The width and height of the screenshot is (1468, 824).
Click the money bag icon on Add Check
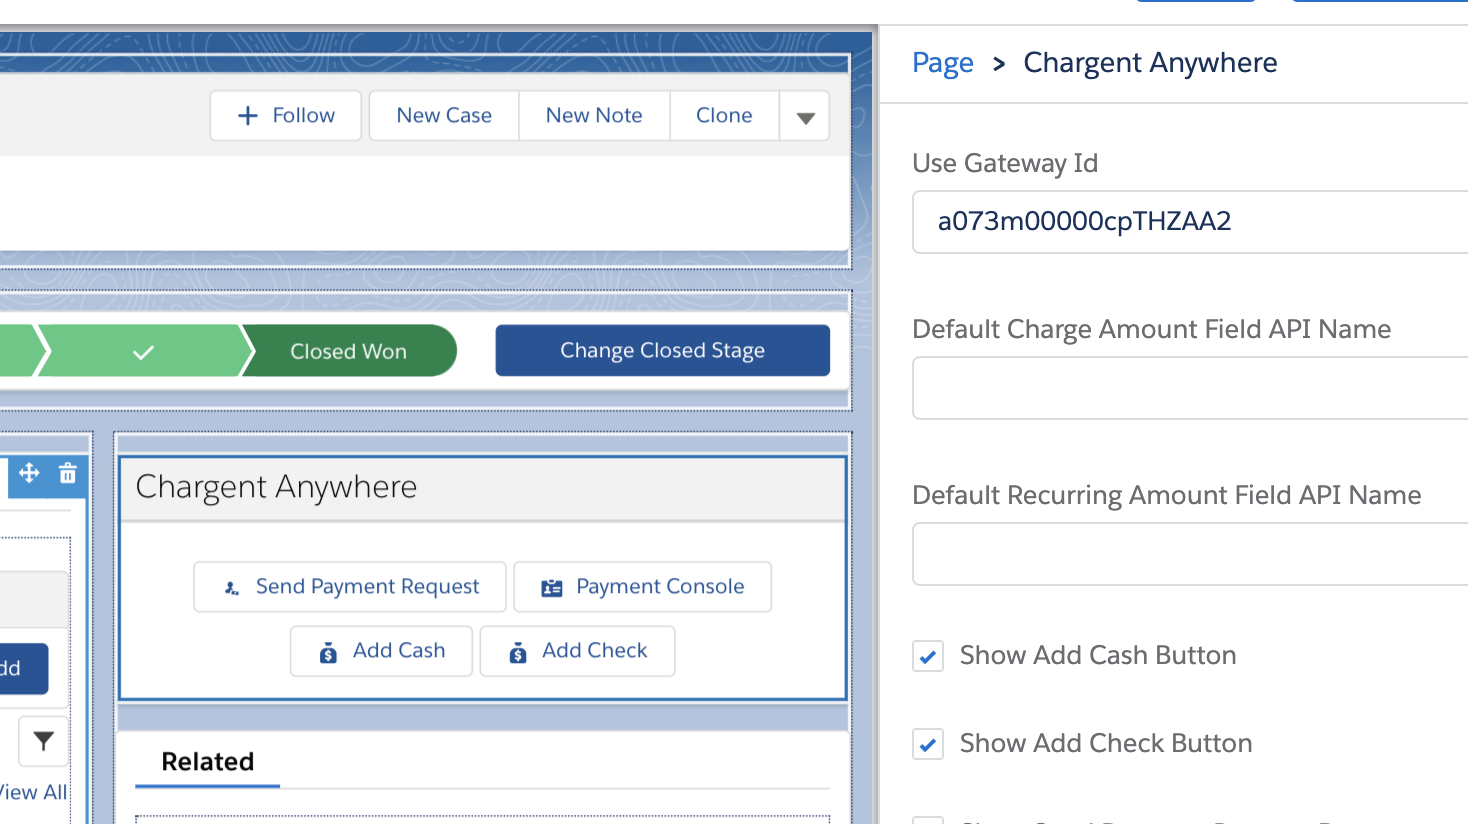[x=517, y=651]
